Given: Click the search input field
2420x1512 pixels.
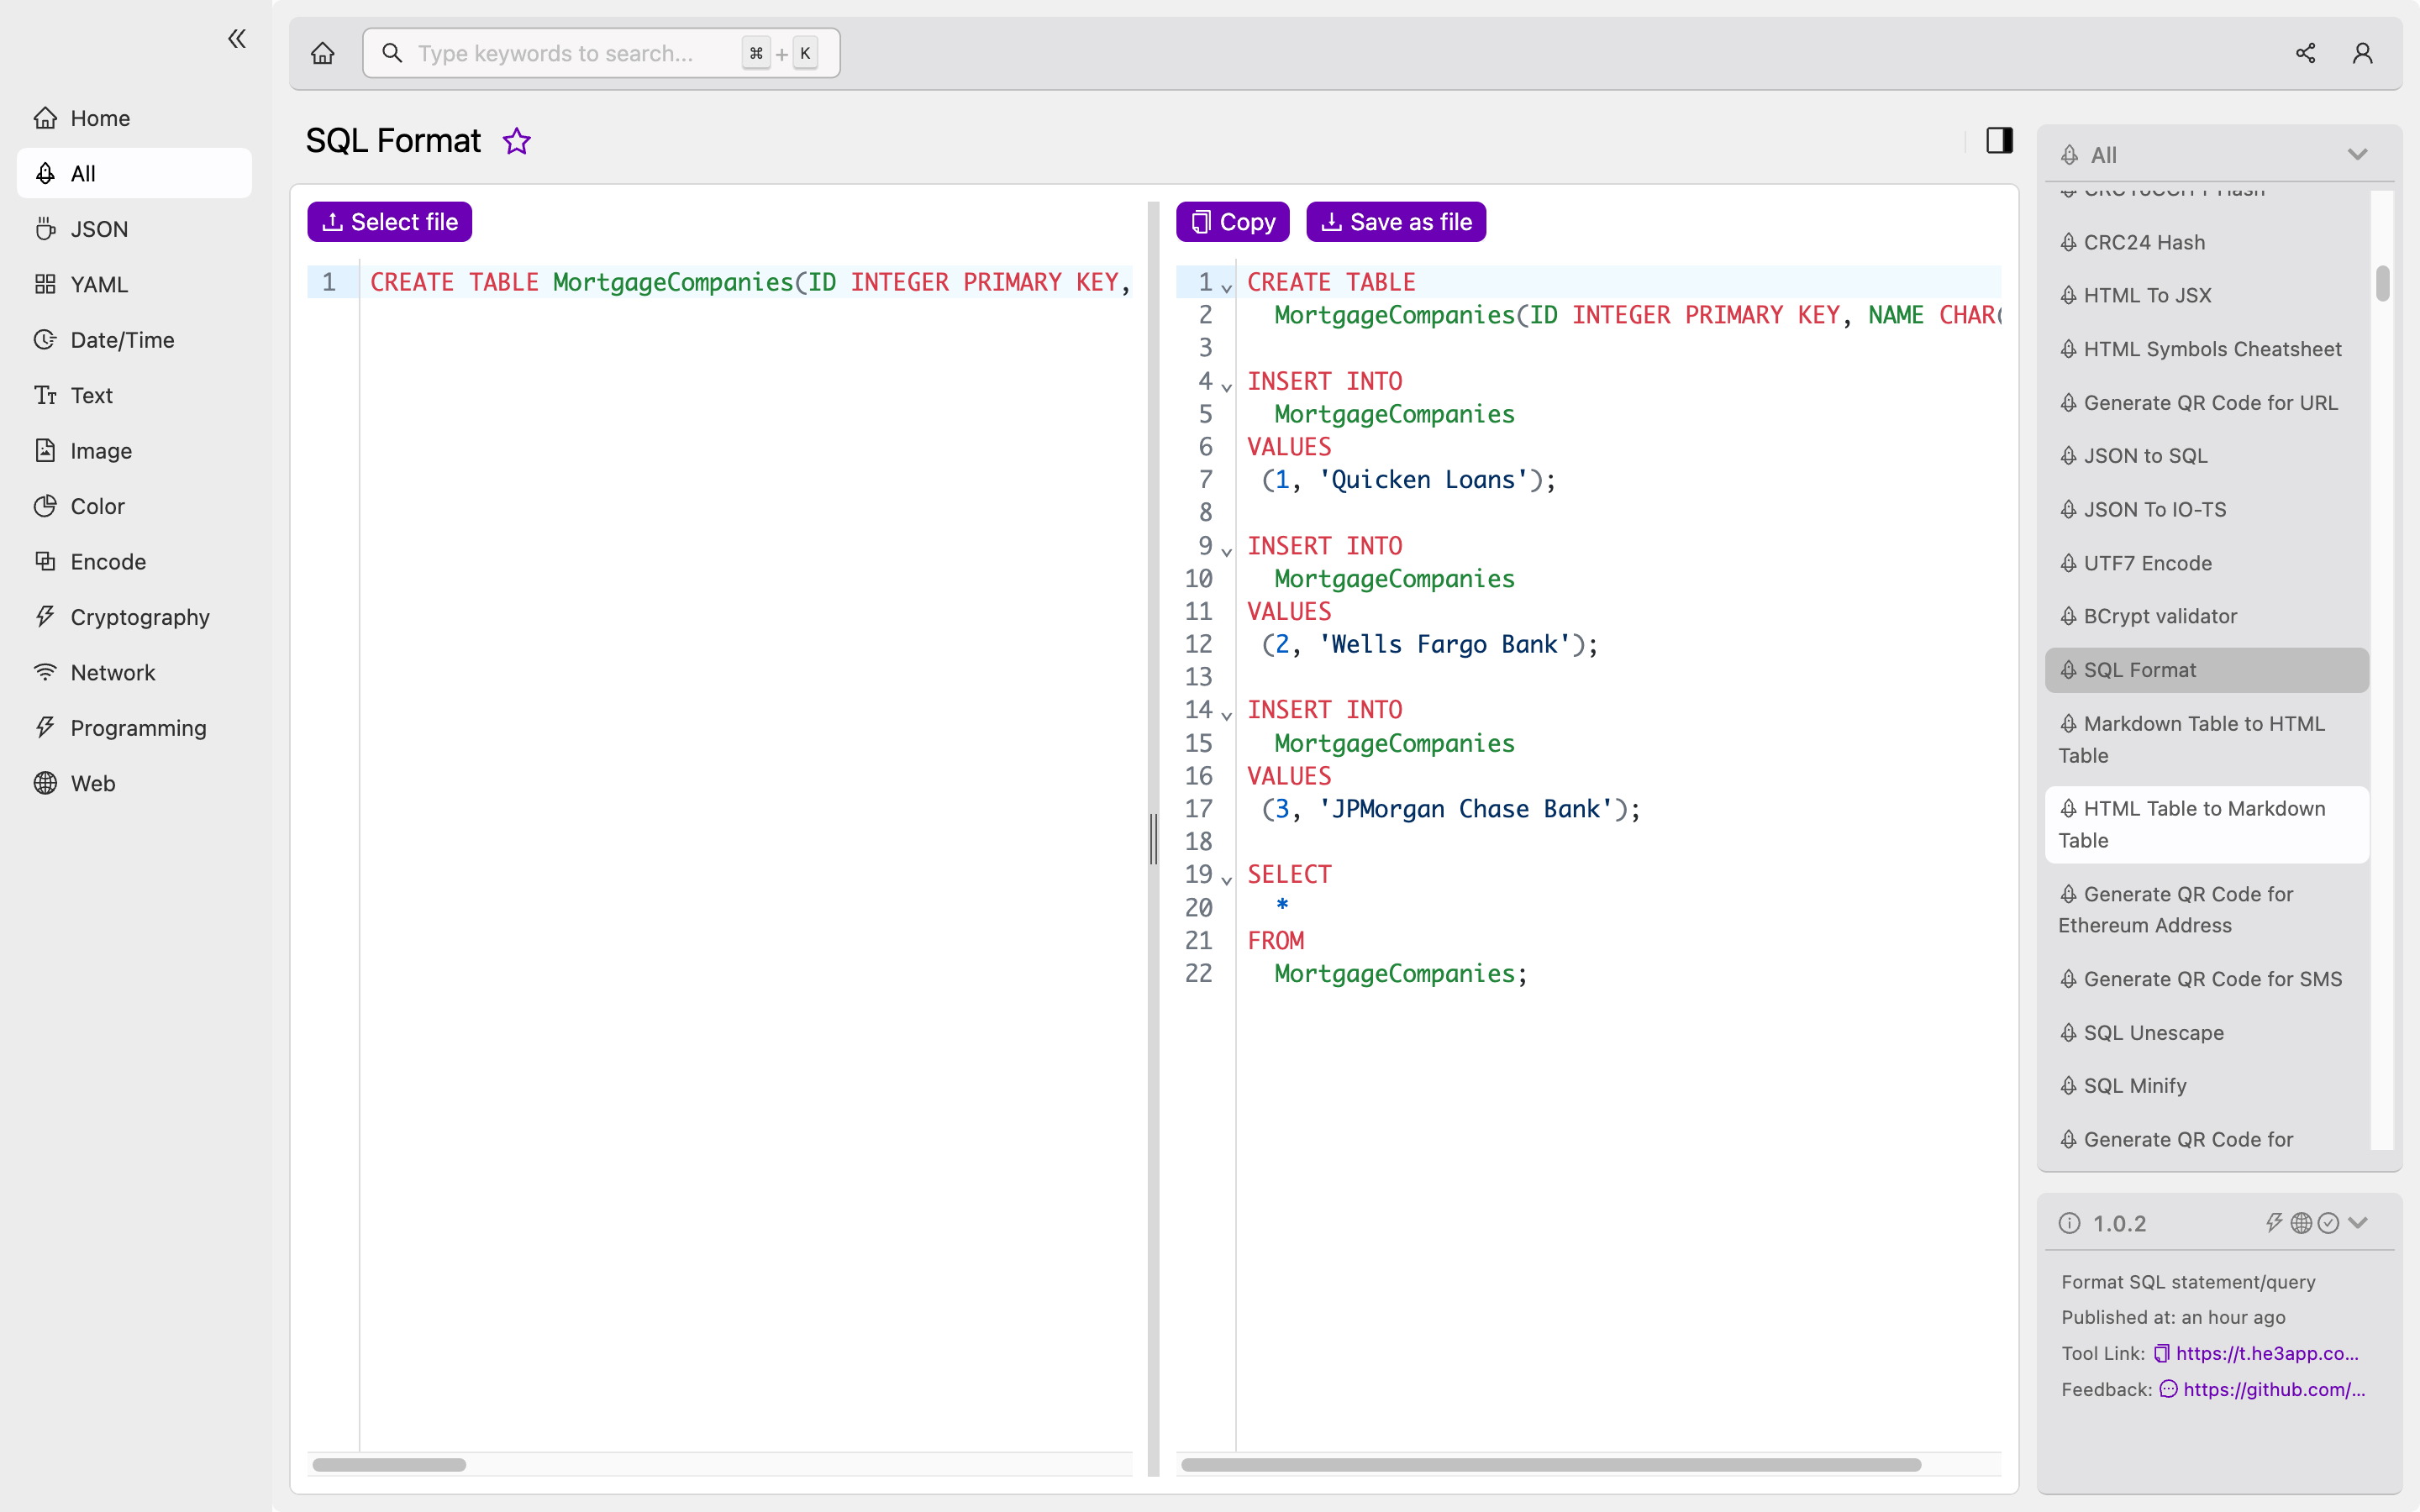Looking at the screenshot, I should click(x=601, y=52).
